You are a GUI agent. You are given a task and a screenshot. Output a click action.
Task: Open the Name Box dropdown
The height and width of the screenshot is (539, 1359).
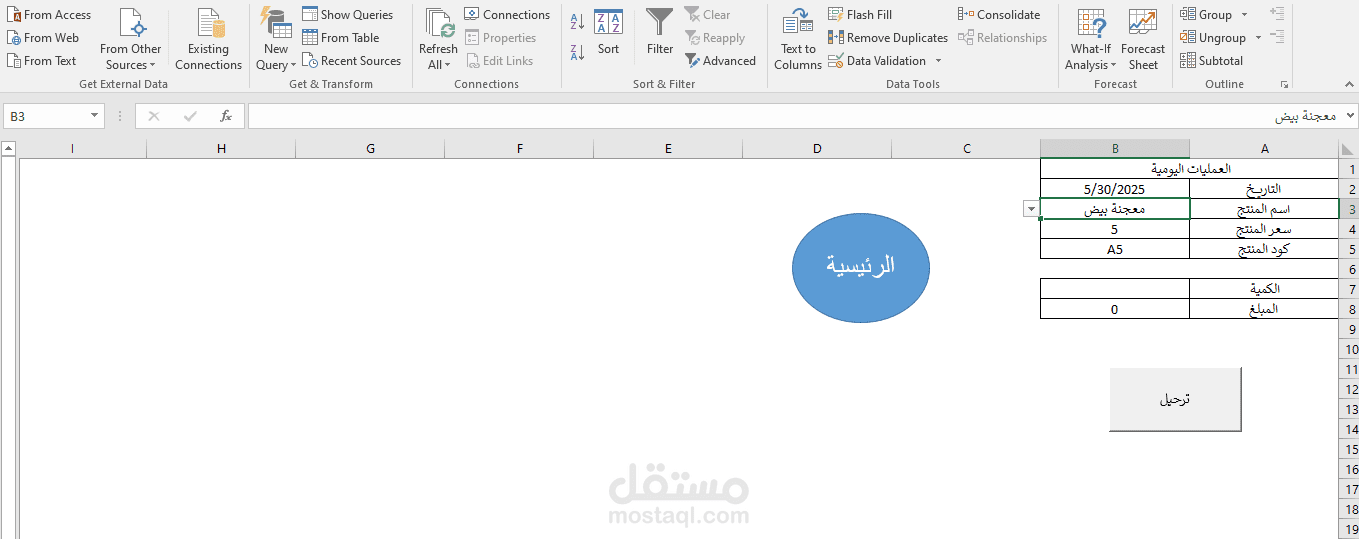pos(95,116)
